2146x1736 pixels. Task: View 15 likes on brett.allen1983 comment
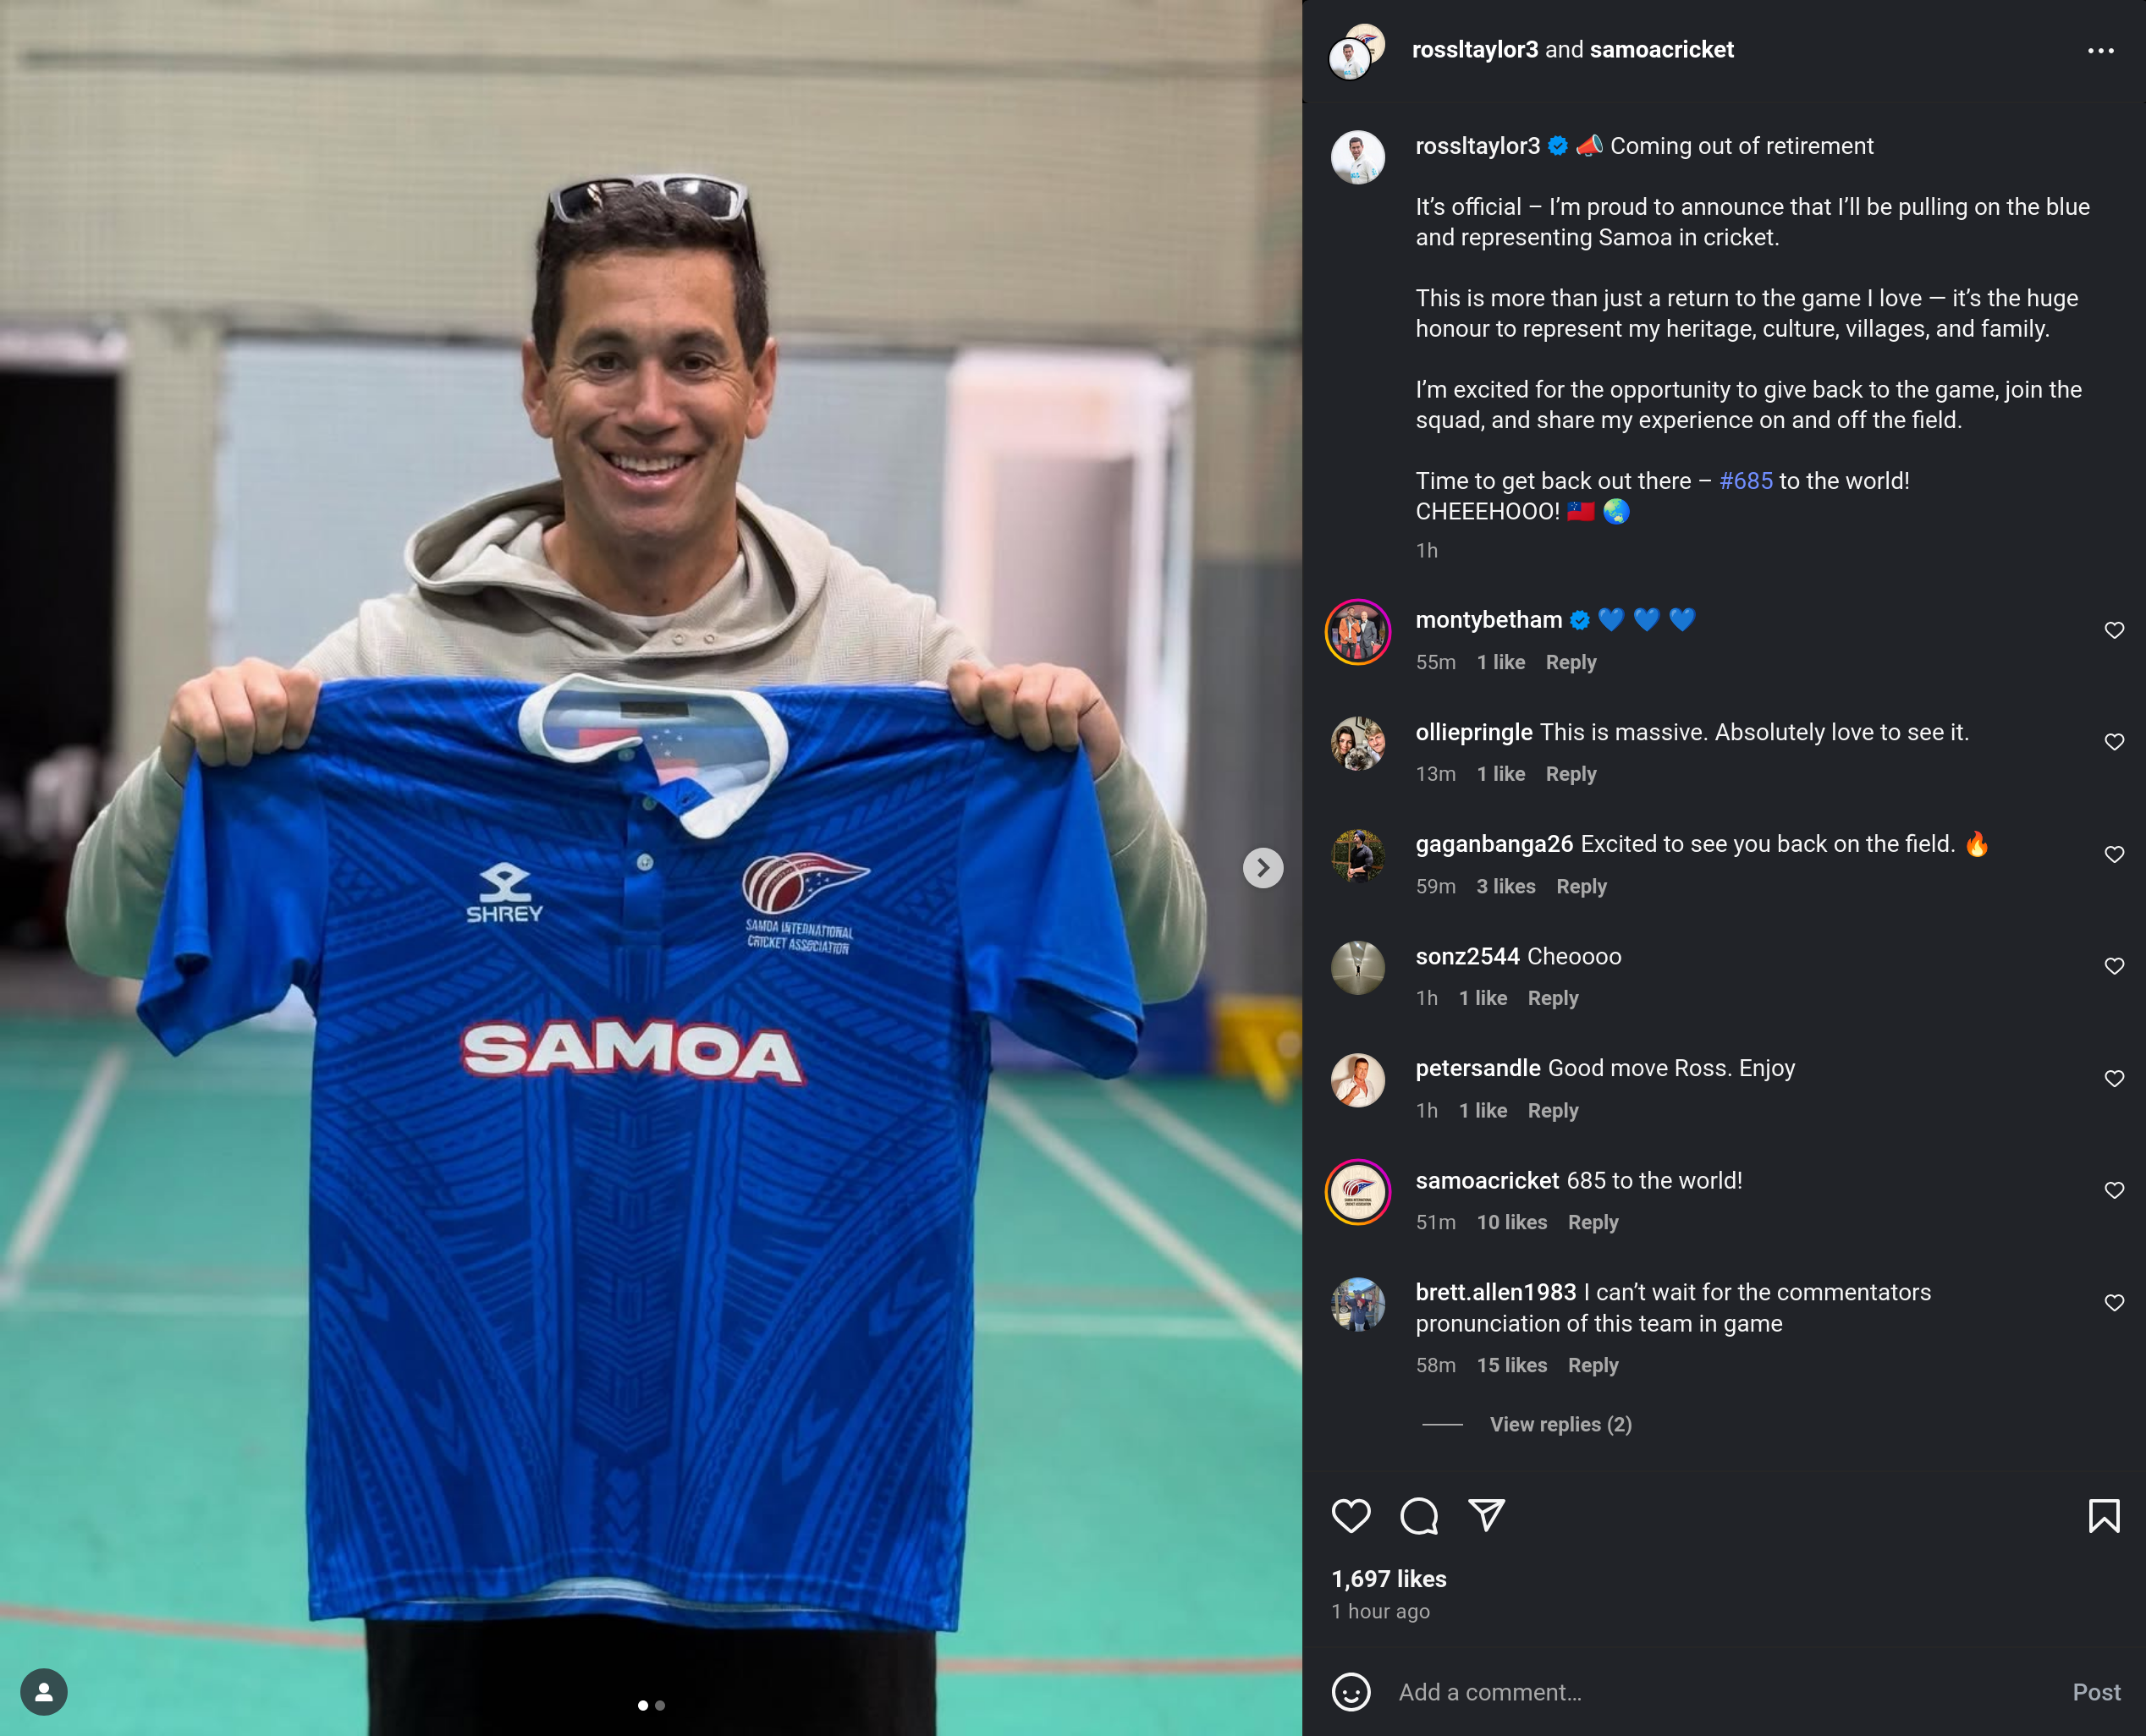(1512, 1365)
